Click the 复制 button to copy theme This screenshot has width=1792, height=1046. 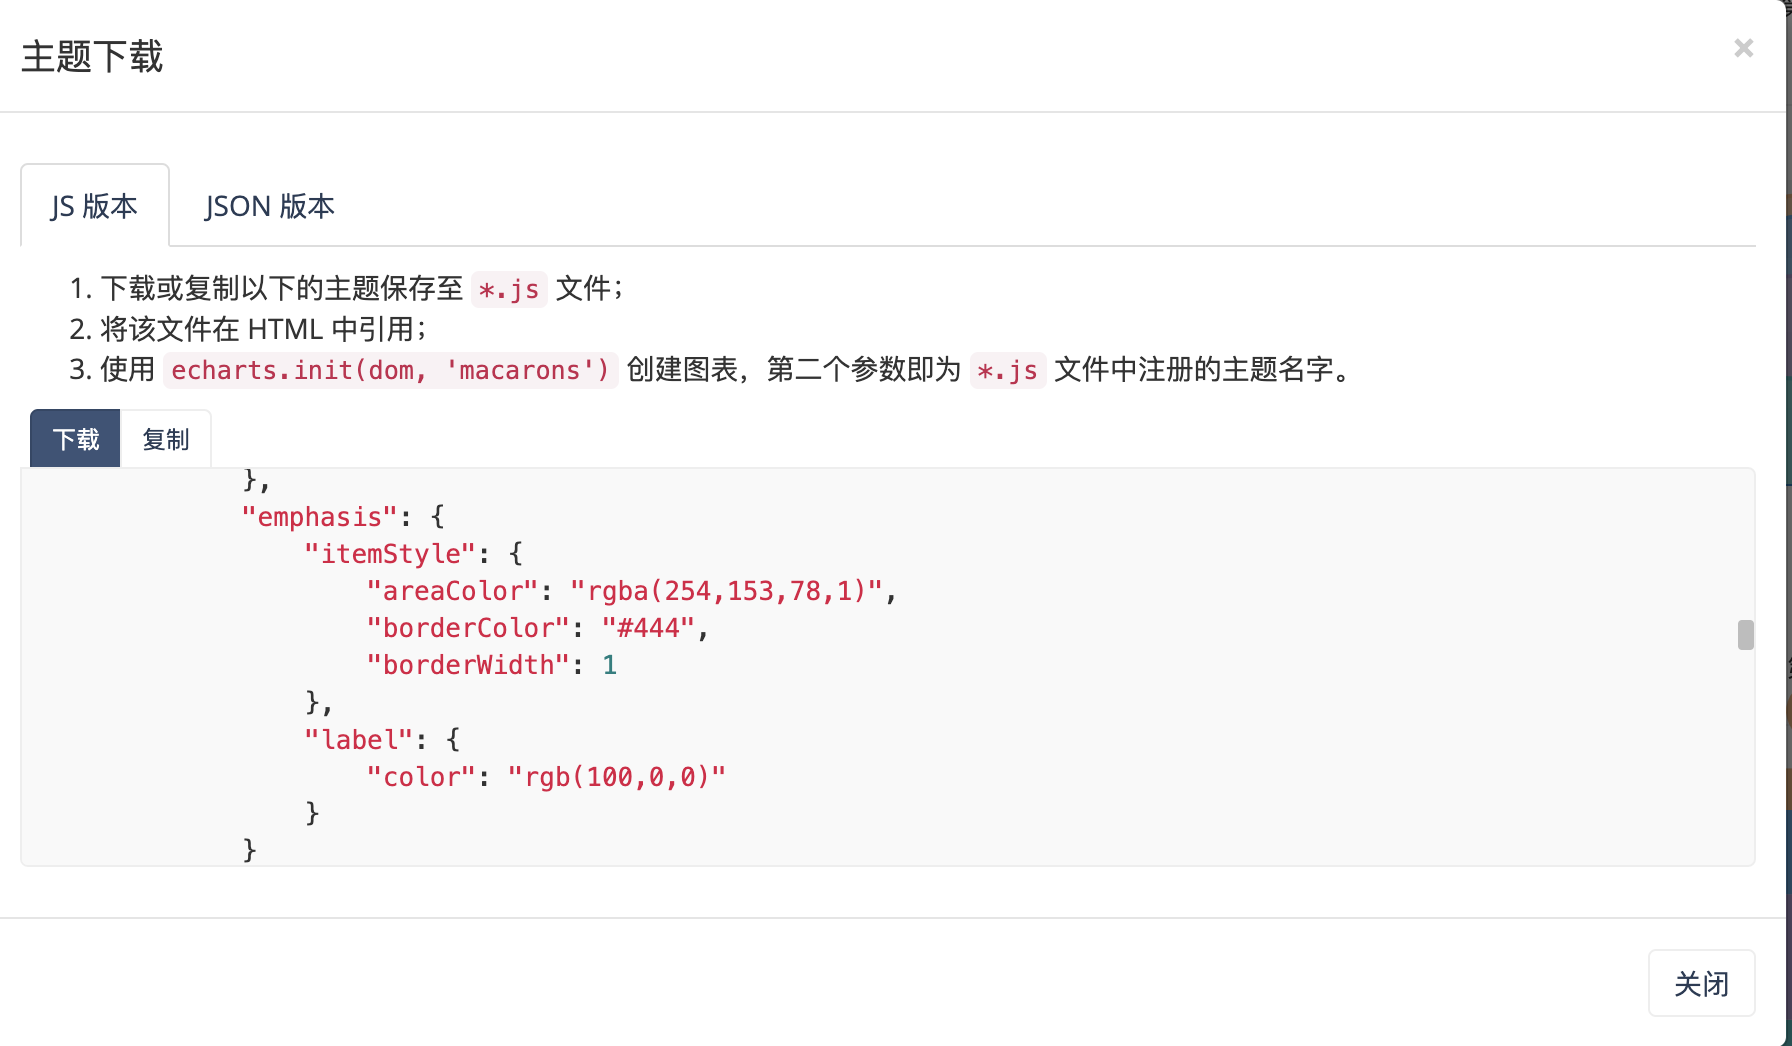pyautogui.click(x=166, y=439)
